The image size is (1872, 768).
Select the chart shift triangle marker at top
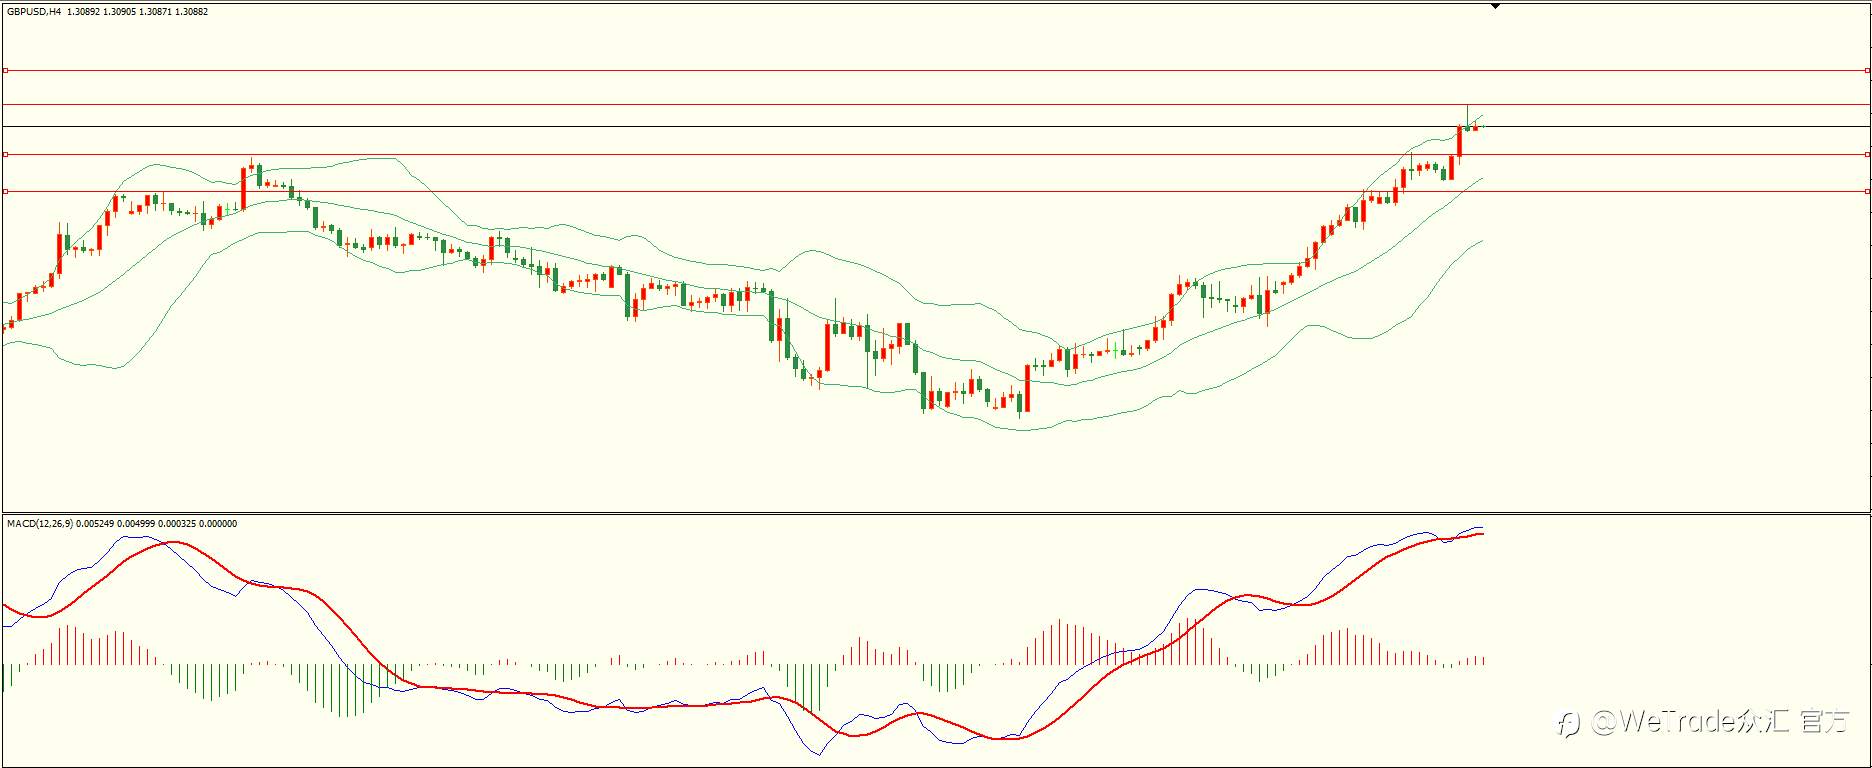pyautogui.click(x=1495, y=6)
